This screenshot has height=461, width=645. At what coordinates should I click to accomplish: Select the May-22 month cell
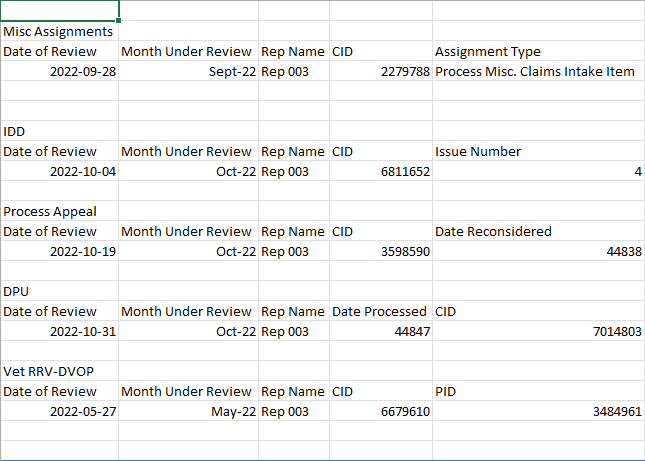click(188, 411)
